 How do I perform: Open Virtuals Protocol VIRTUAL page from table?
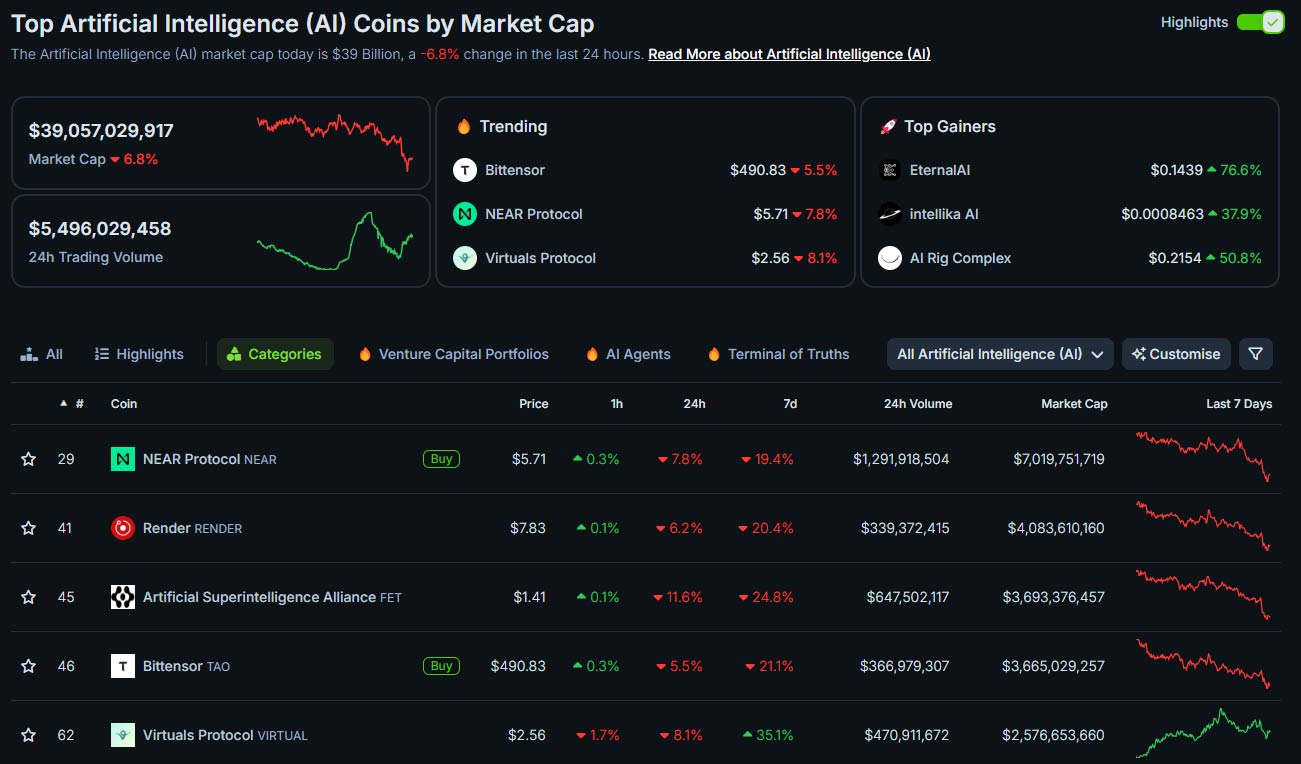tap(225, 735)
